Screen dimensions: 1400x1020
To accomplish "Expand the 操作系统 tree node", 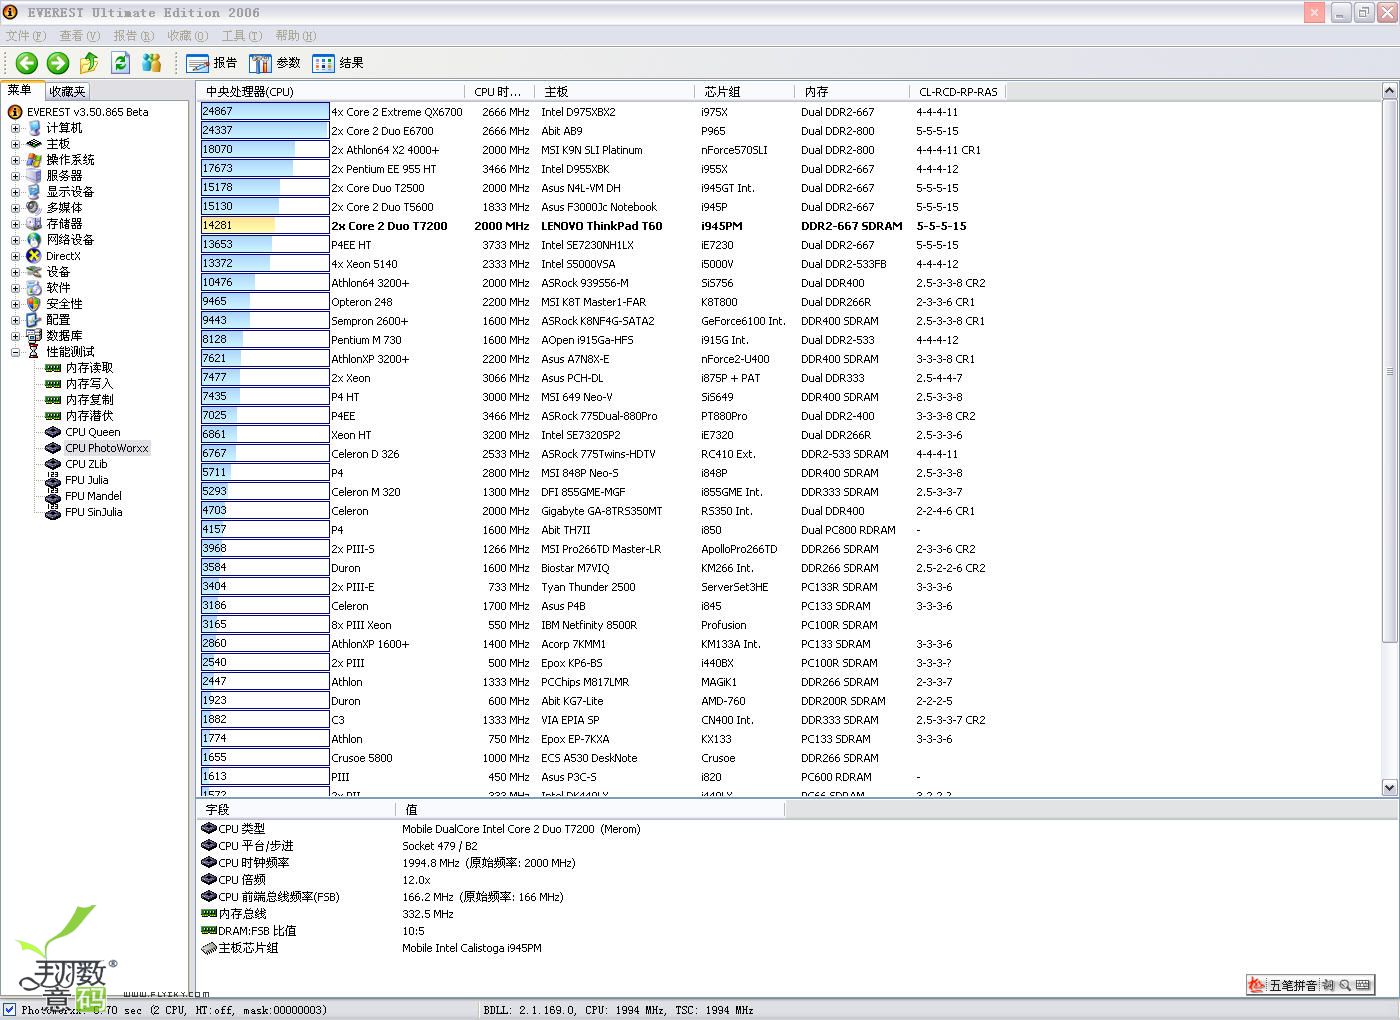I will point(15,160).
